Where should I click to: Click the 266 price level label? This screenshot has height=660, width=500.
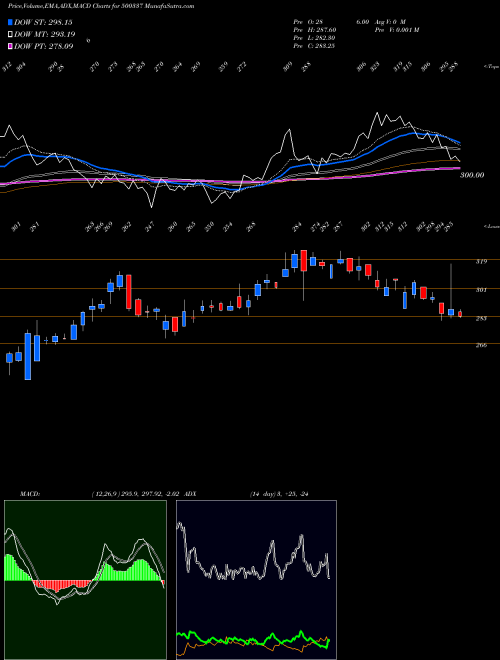pos(481,345)
